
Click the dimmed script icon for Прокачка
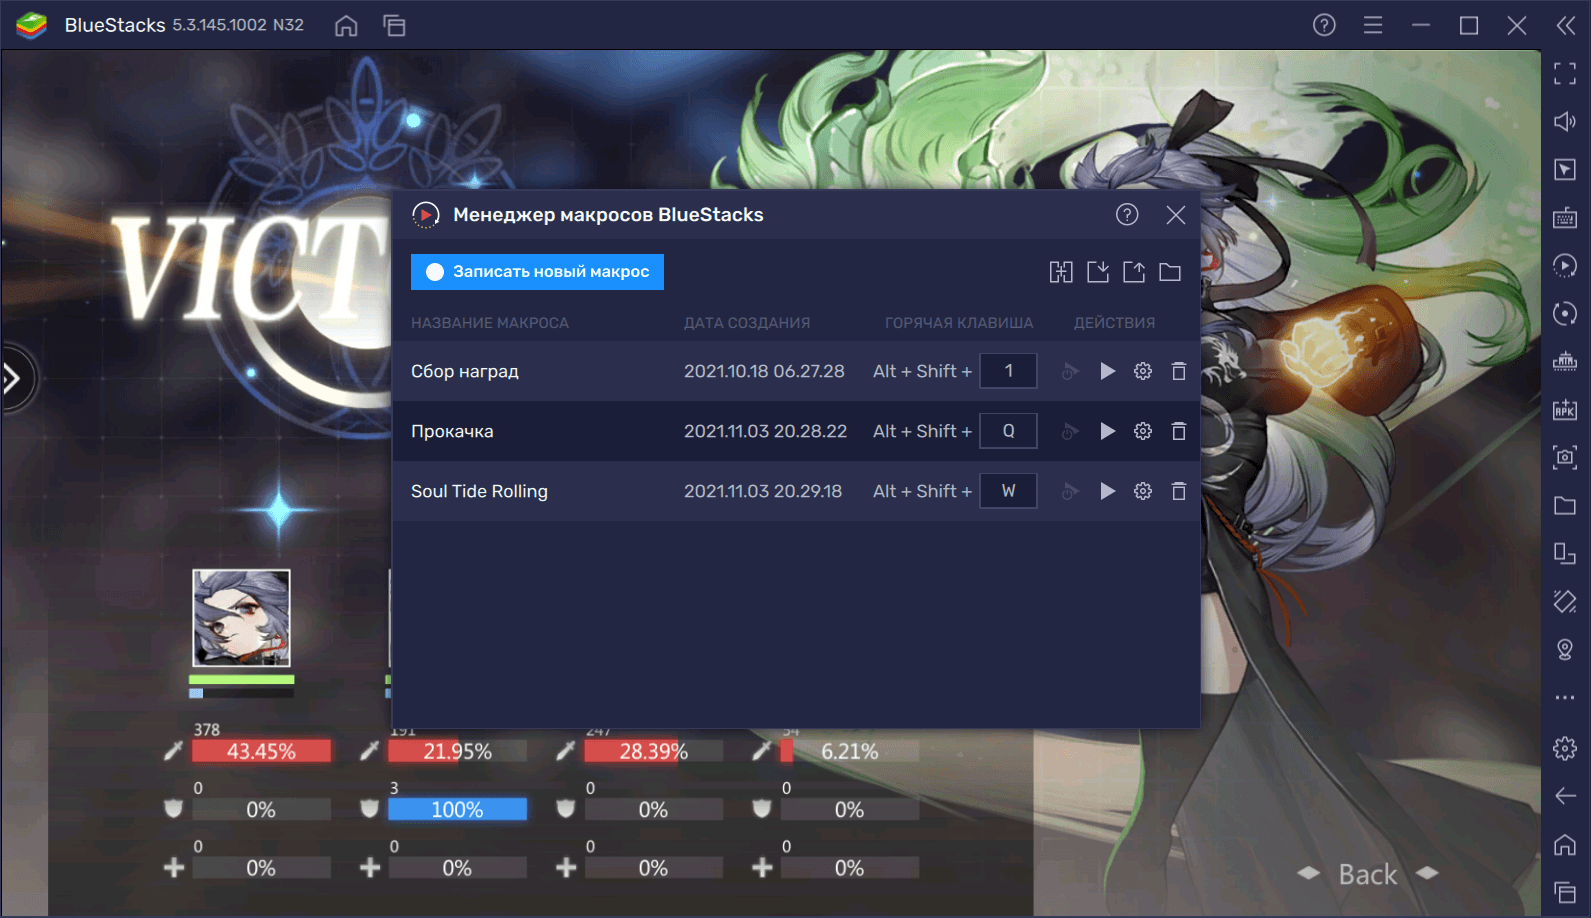pyautogui.click(x=1070, y=431)
